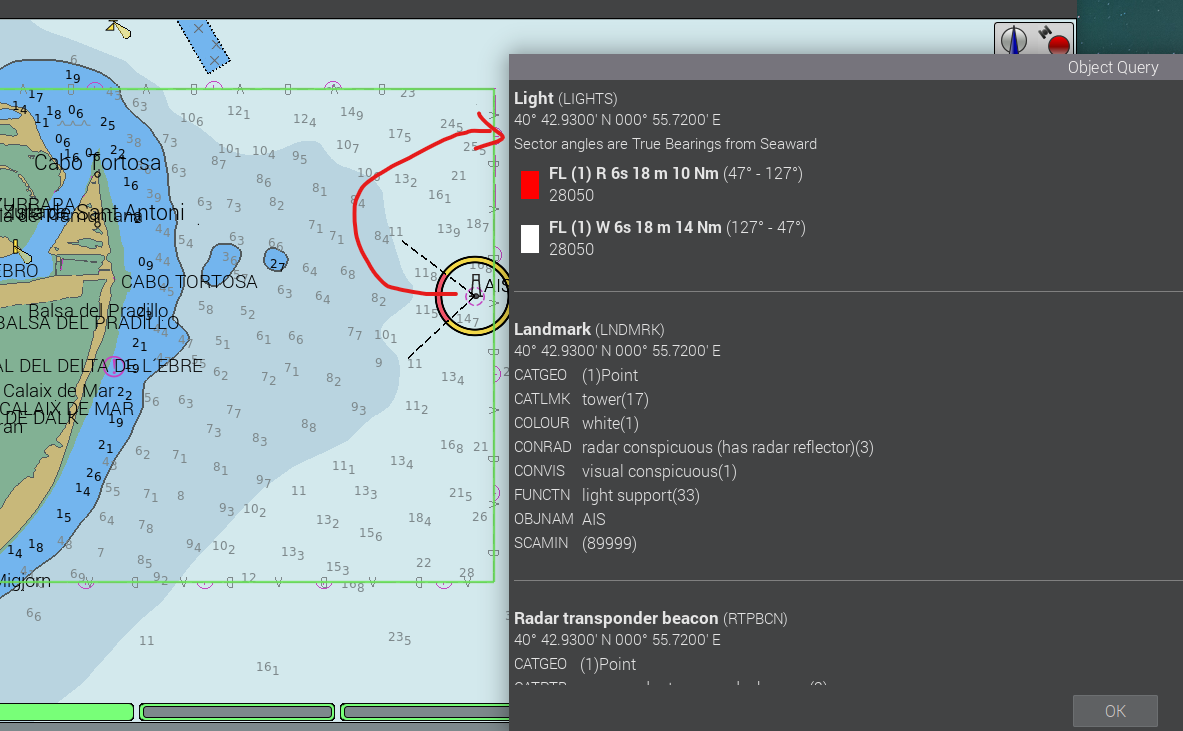Click the COLOUR white(1) row

coord(576,423)
